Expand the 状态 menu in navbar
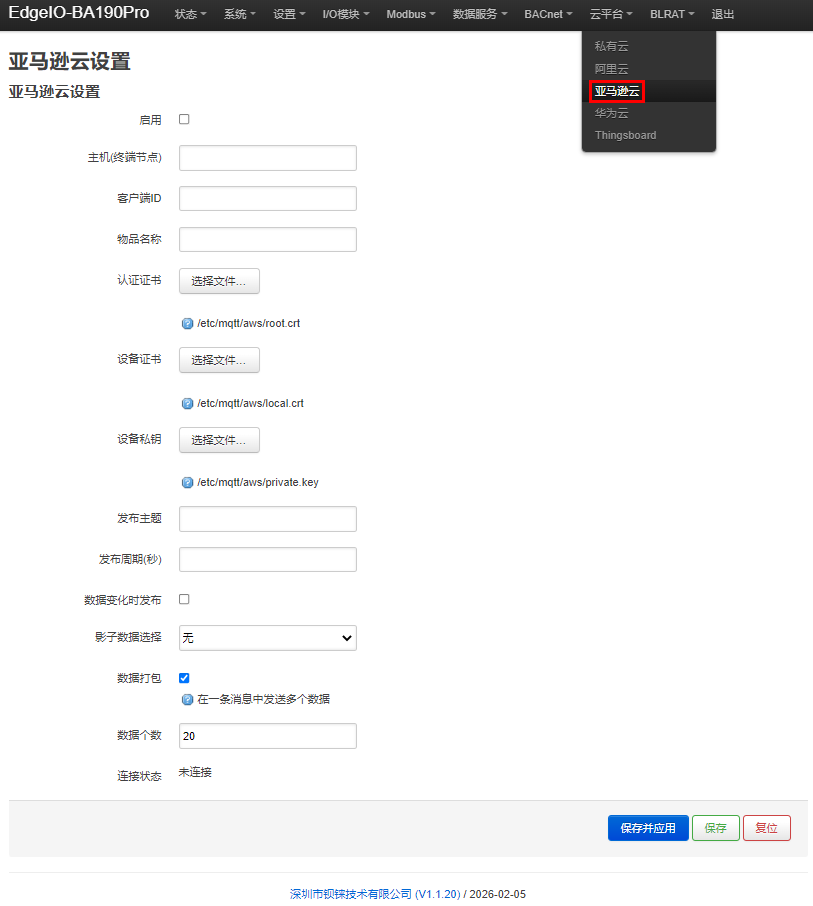The height and width of the screenshot is (906, 813). coord(191,14)
